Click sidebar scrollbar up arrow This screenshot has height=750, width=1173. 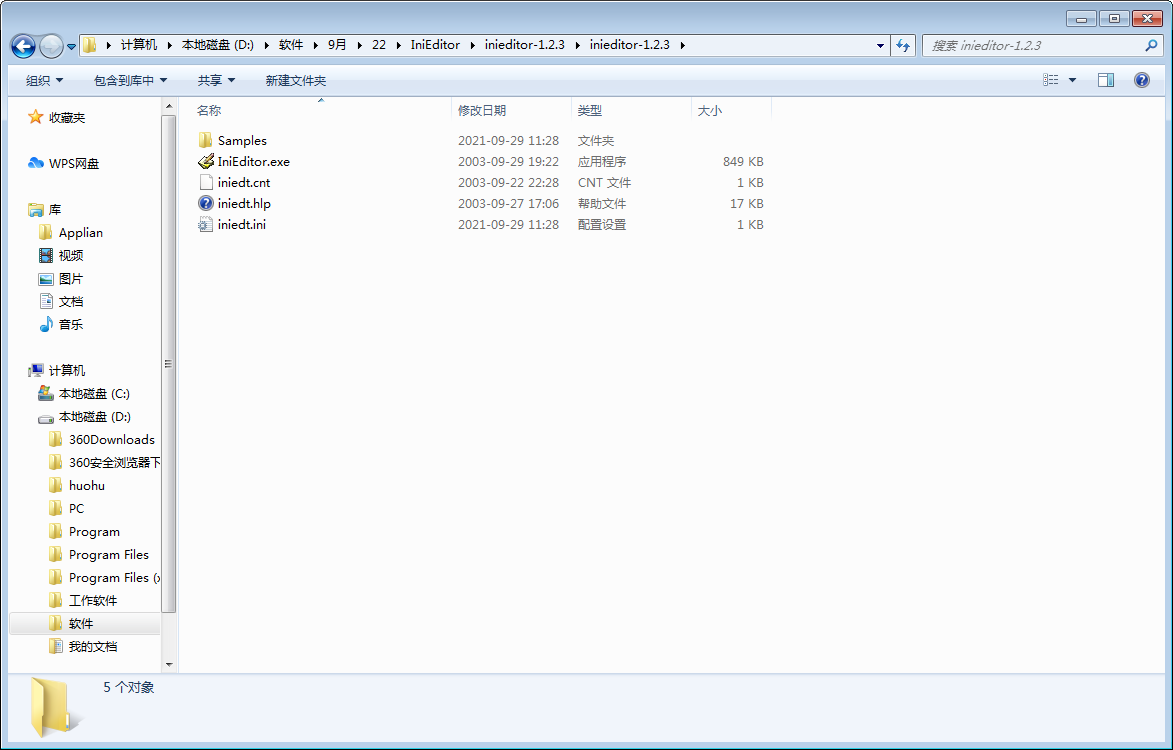(x=169, y=107)
